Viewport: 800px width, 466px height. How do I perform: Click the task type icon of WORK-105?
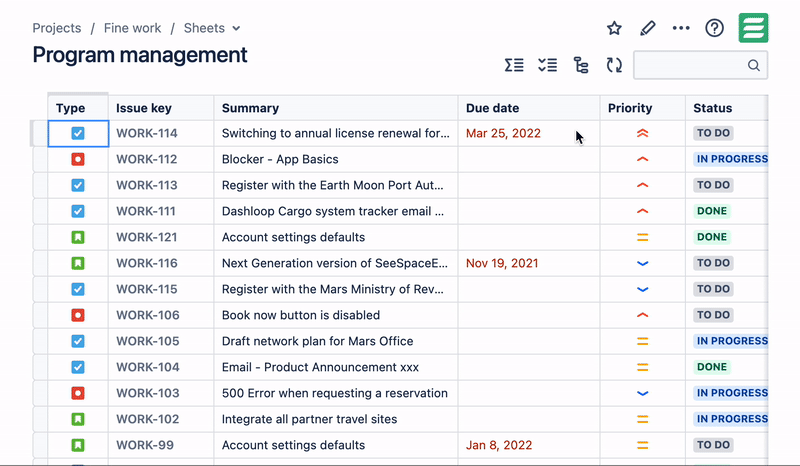pos(78,341)
